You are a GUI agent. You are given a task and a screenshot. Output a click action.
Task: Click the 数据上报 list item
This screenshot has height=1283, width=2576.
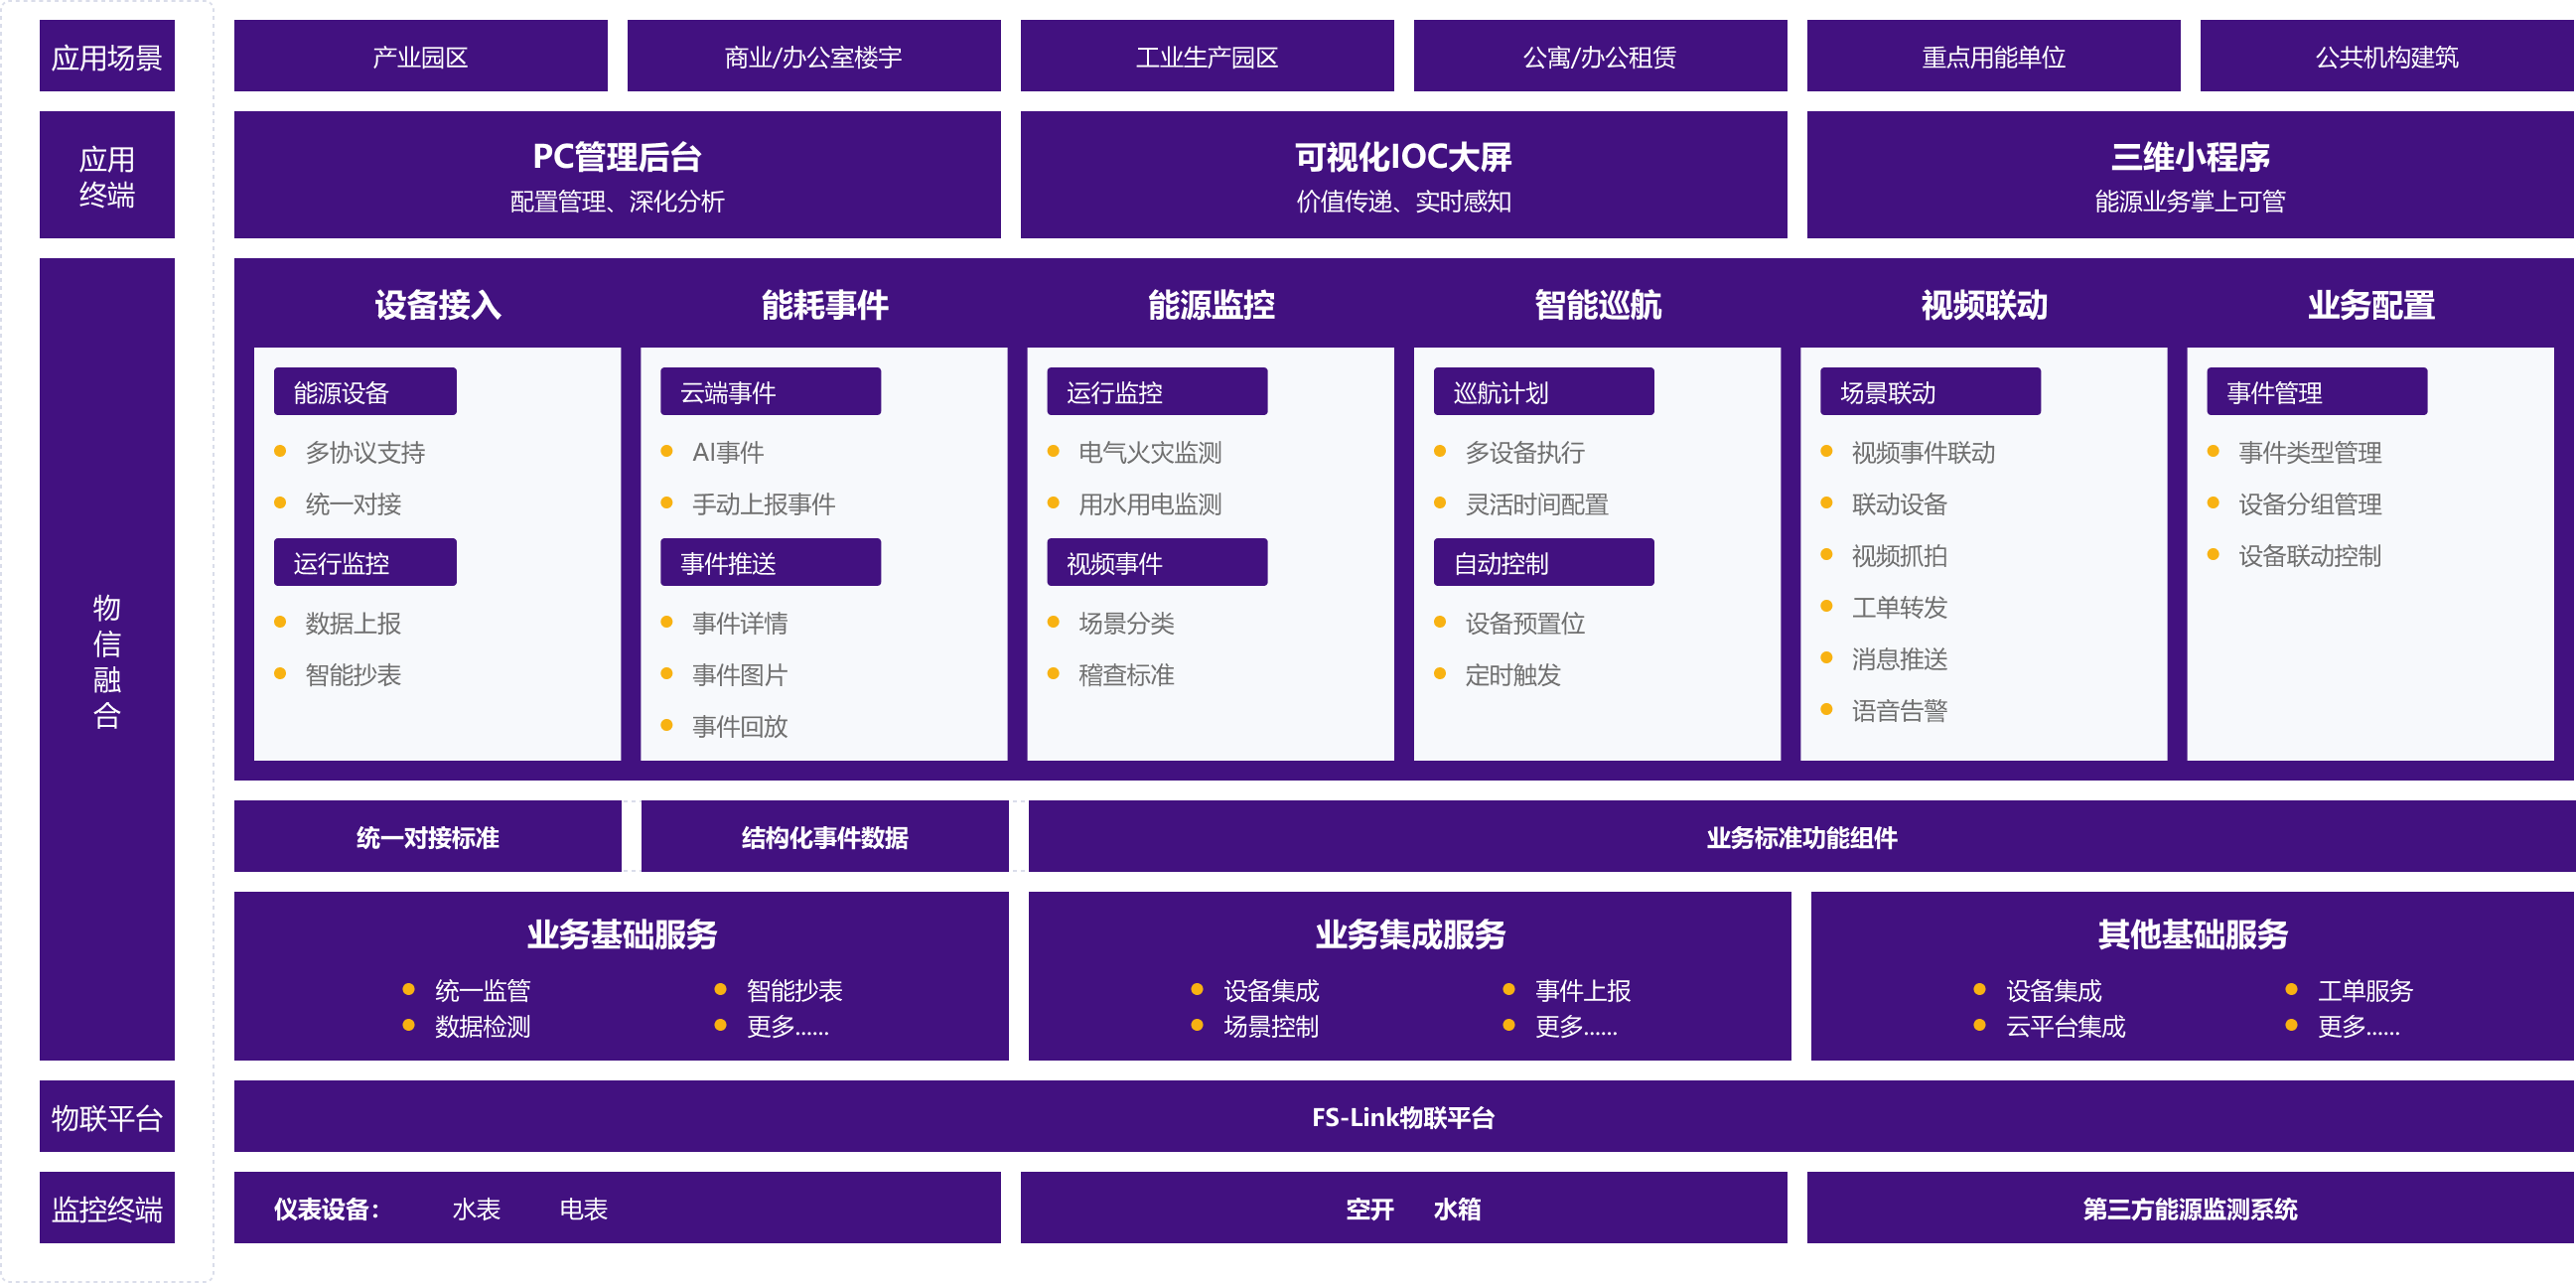coord(353,623)
